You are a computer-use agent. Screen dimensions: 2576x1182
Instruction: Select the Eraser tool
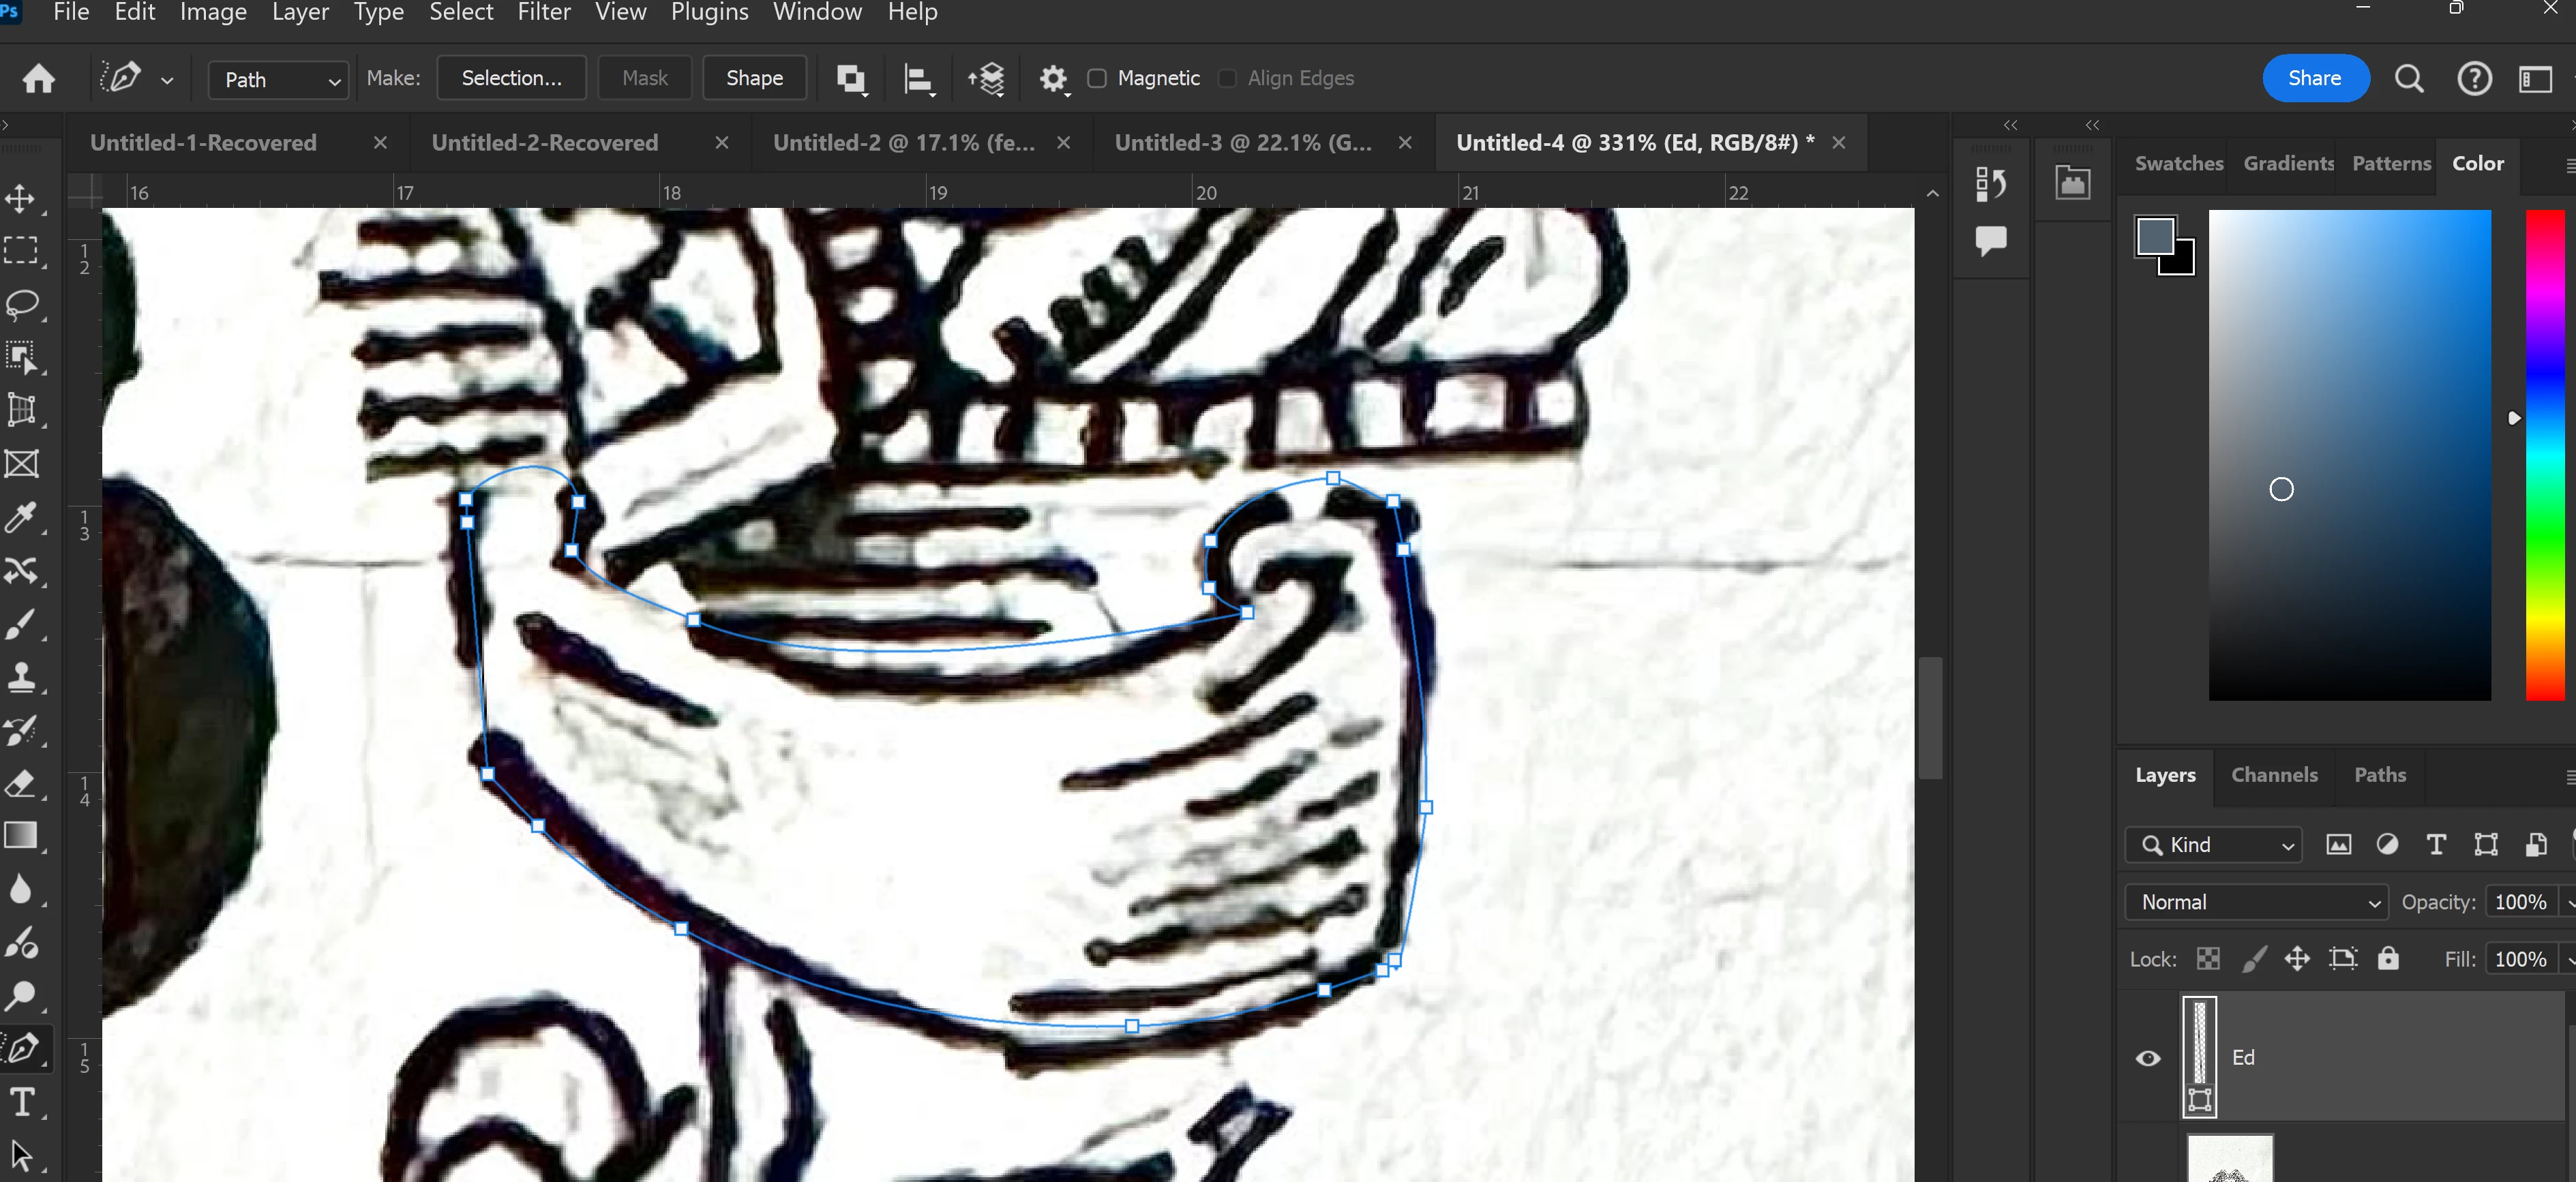pyautogui.click(x=21, y=783)
